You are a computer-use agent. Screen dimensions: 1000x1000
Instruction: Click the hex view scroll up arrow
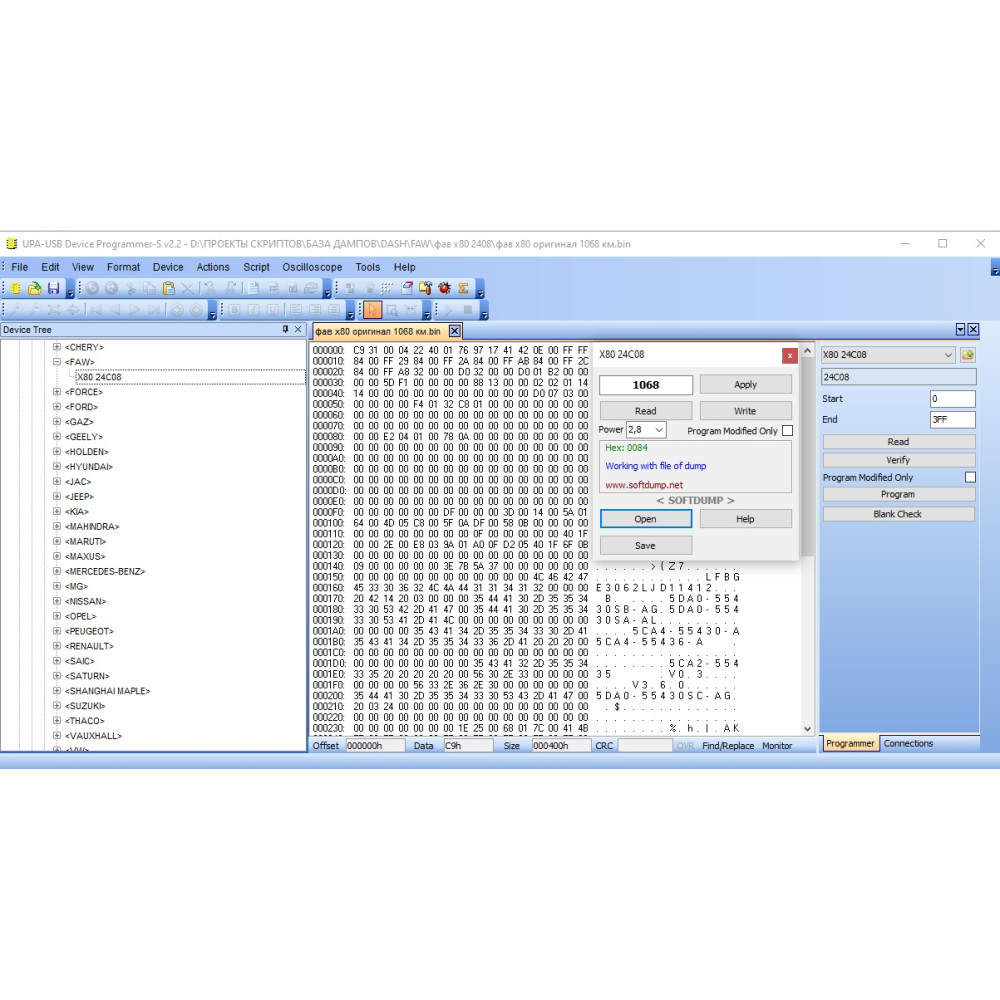pos(807,351)
